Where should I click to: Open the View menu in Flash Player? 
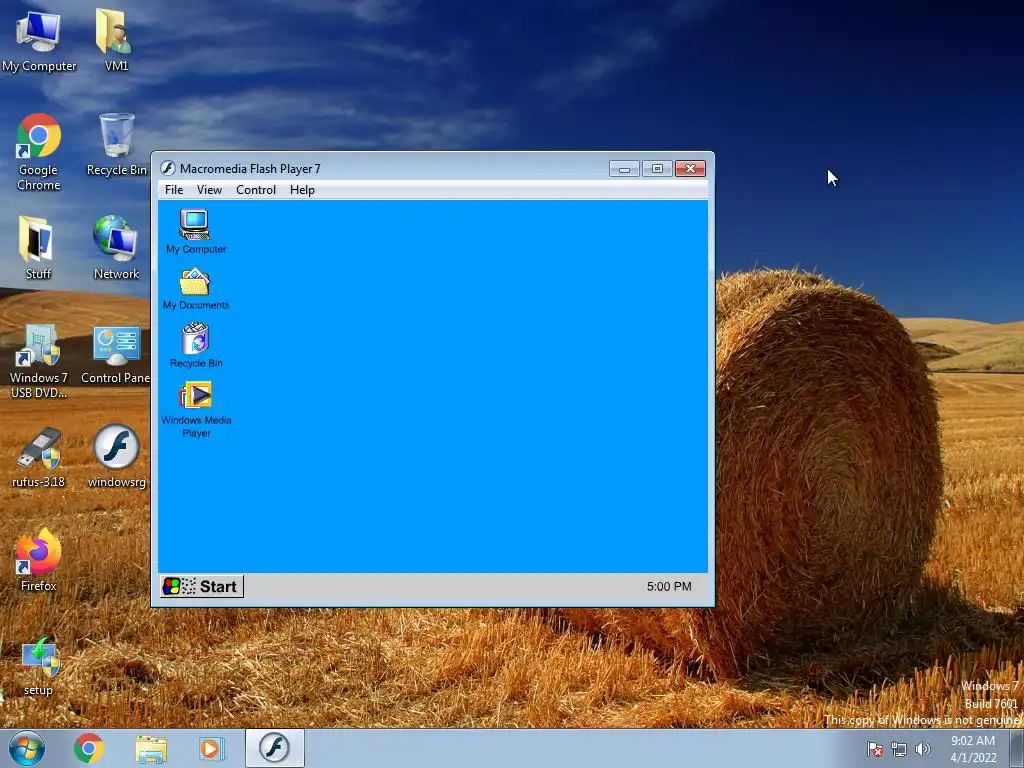tap(209, 189)
